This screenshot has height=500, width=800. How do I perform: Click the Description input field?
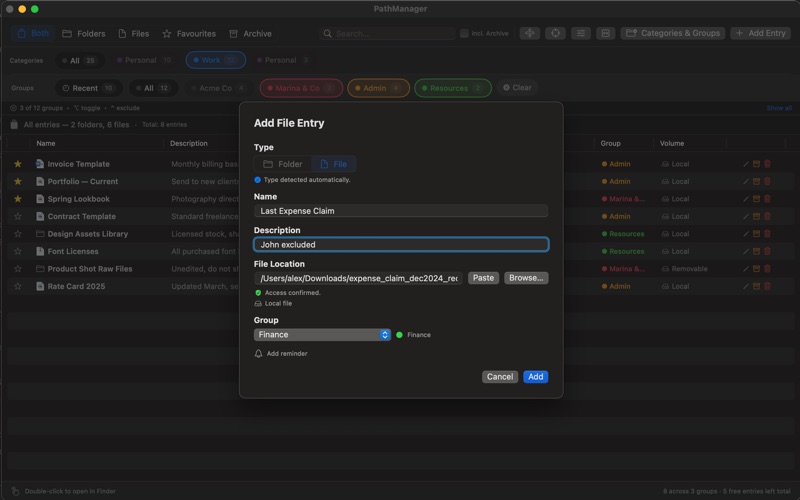[401, 244]
